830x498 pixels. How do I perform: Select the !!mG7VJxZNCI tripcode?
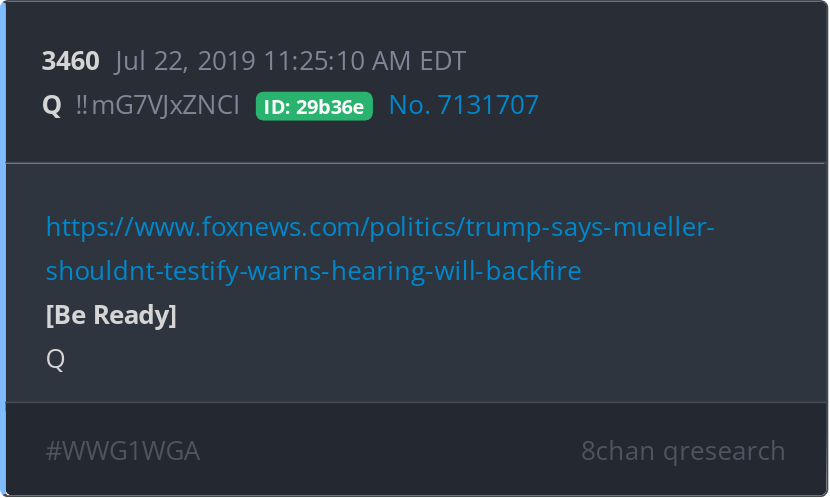pyautogui.click(x=158, y=105)
